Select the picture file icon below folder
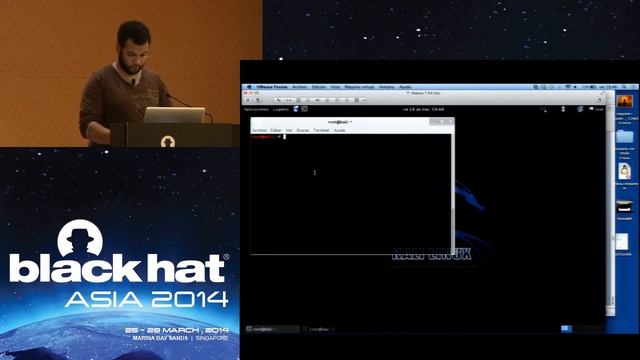 click(x=624, y=171)
